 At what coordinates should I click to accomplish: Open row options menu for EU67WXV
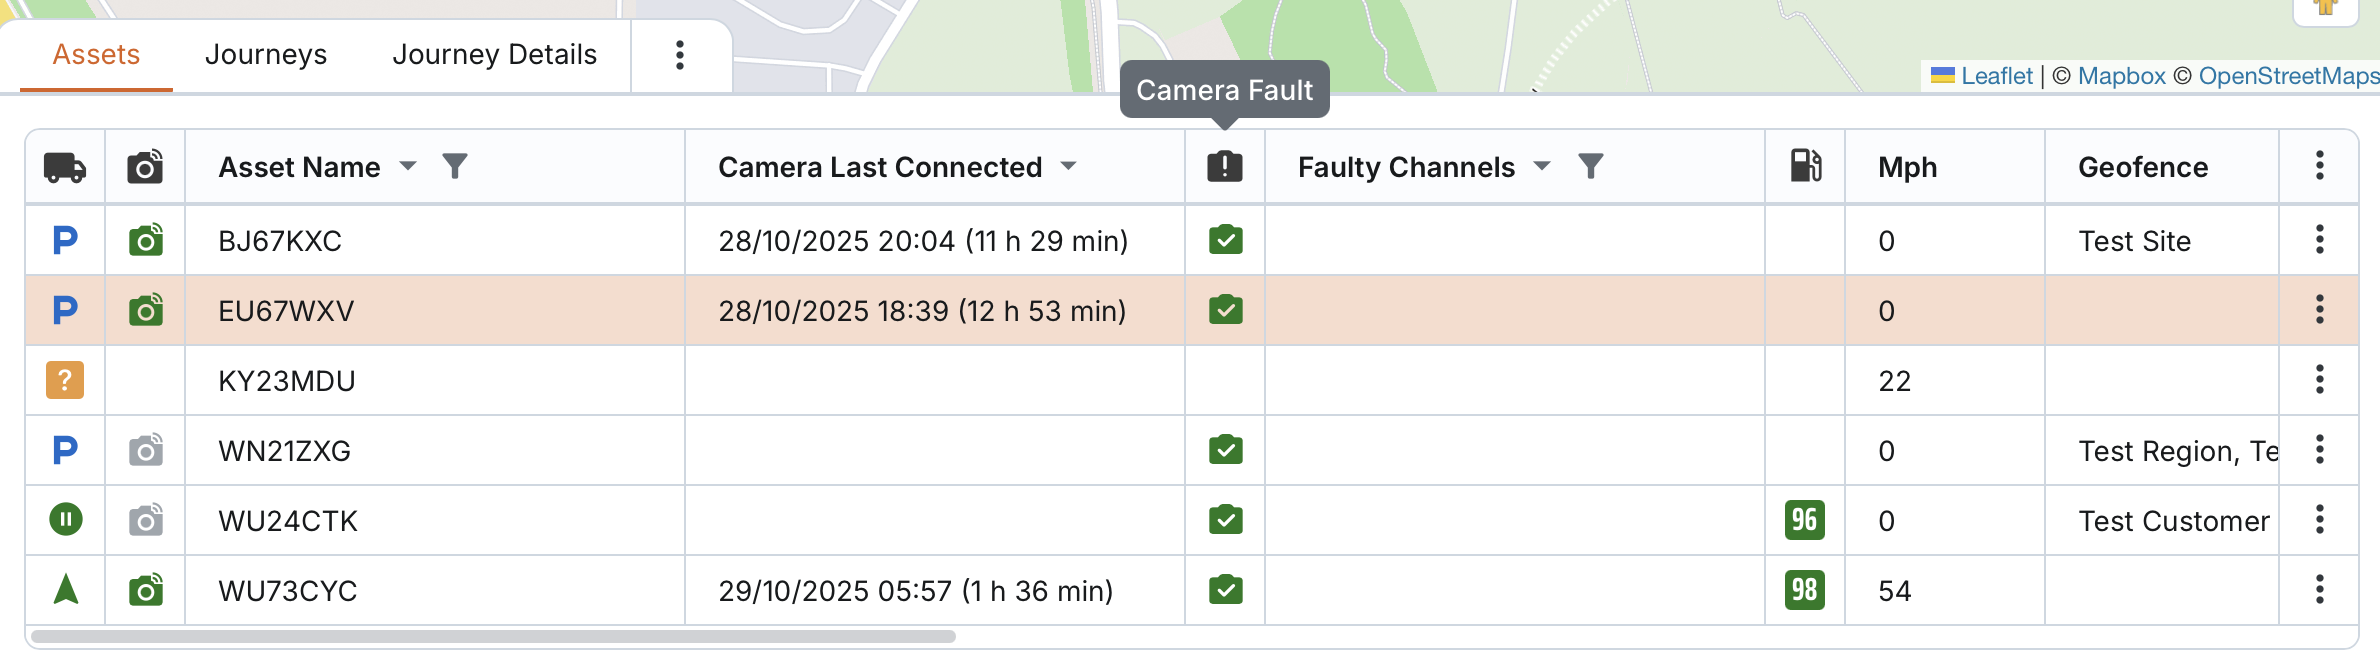[x=2319, y=310]
